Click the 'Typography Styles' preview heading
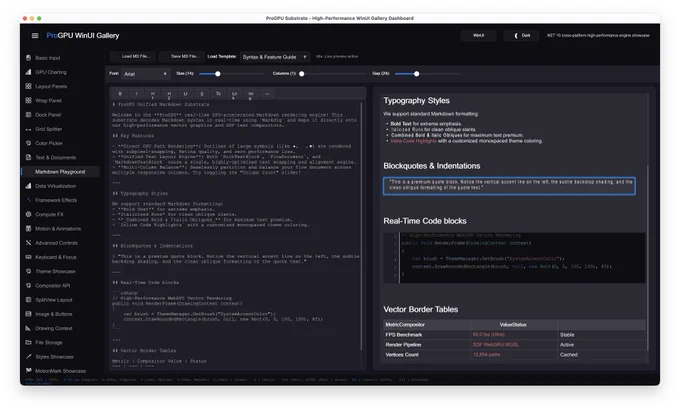The image size is (680, 412). click(416, 101)
